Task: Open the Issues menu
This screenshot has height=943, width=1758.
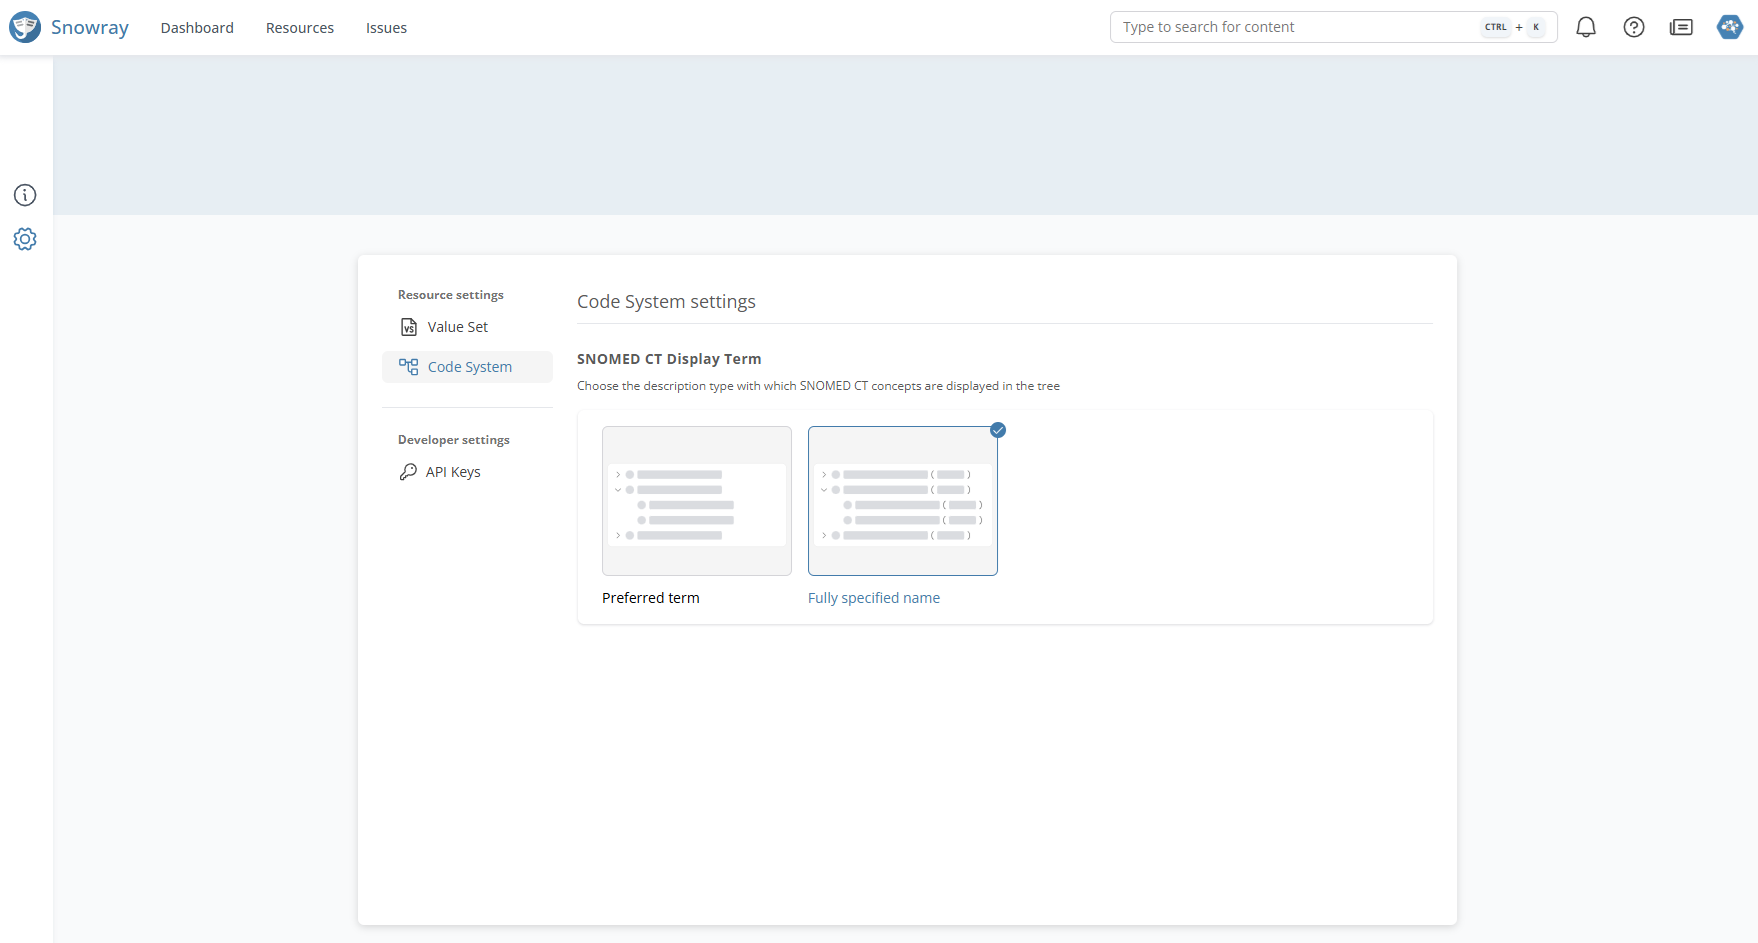Action: click(386, 28)
